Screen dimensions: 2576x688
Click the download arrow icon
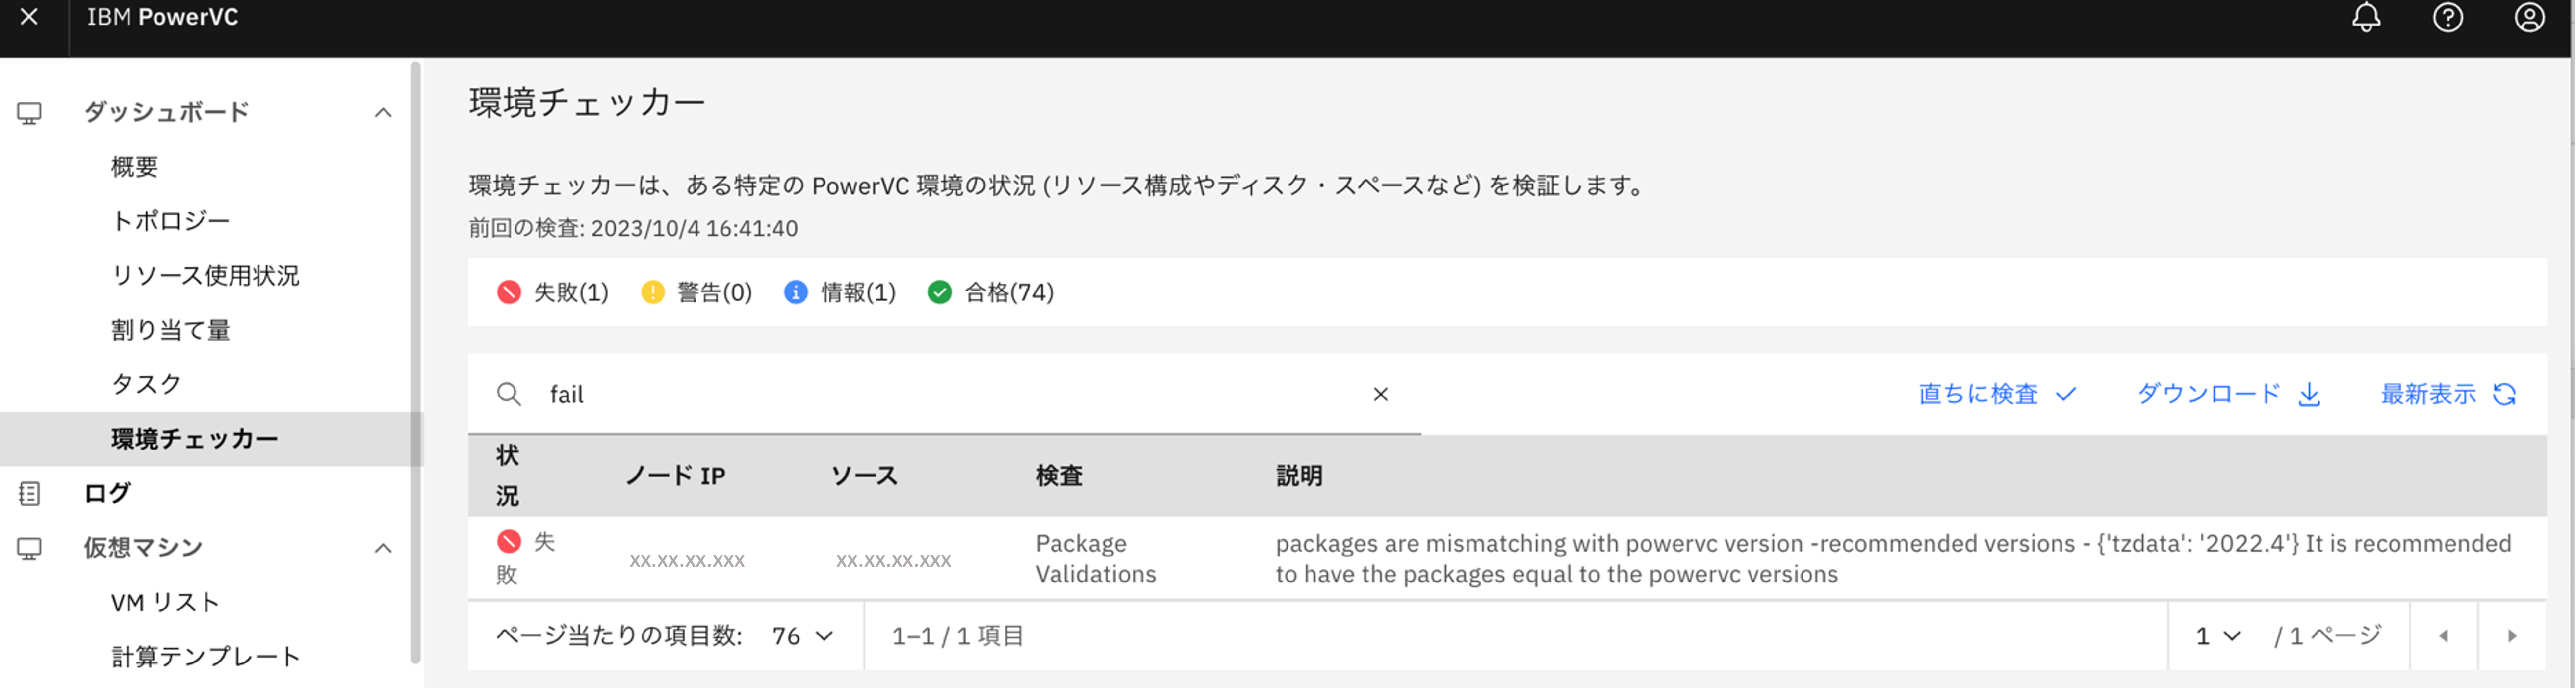[x=2309, y=394]
